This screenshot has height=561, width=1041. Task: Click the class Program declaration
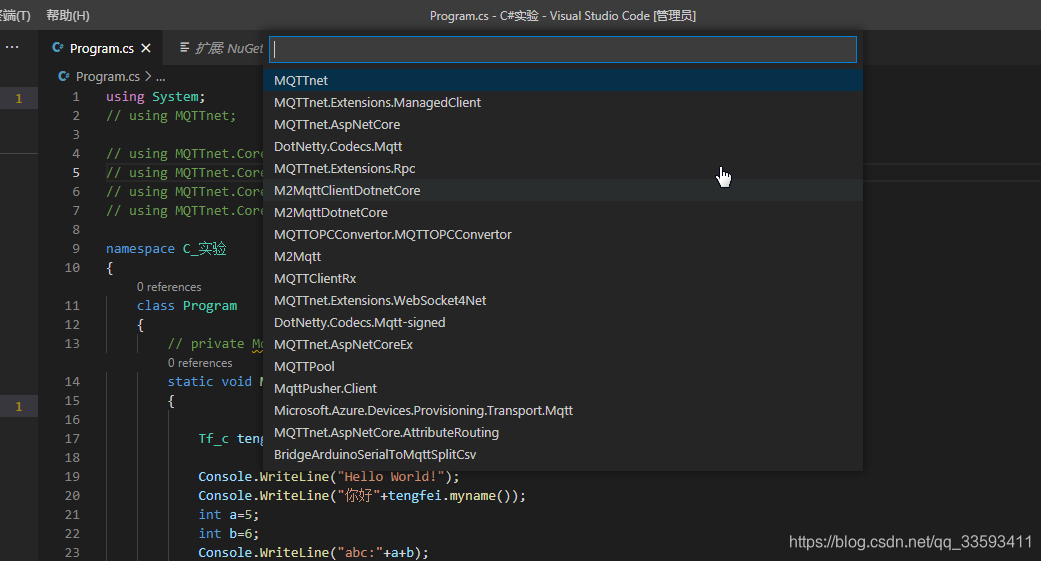187,305
